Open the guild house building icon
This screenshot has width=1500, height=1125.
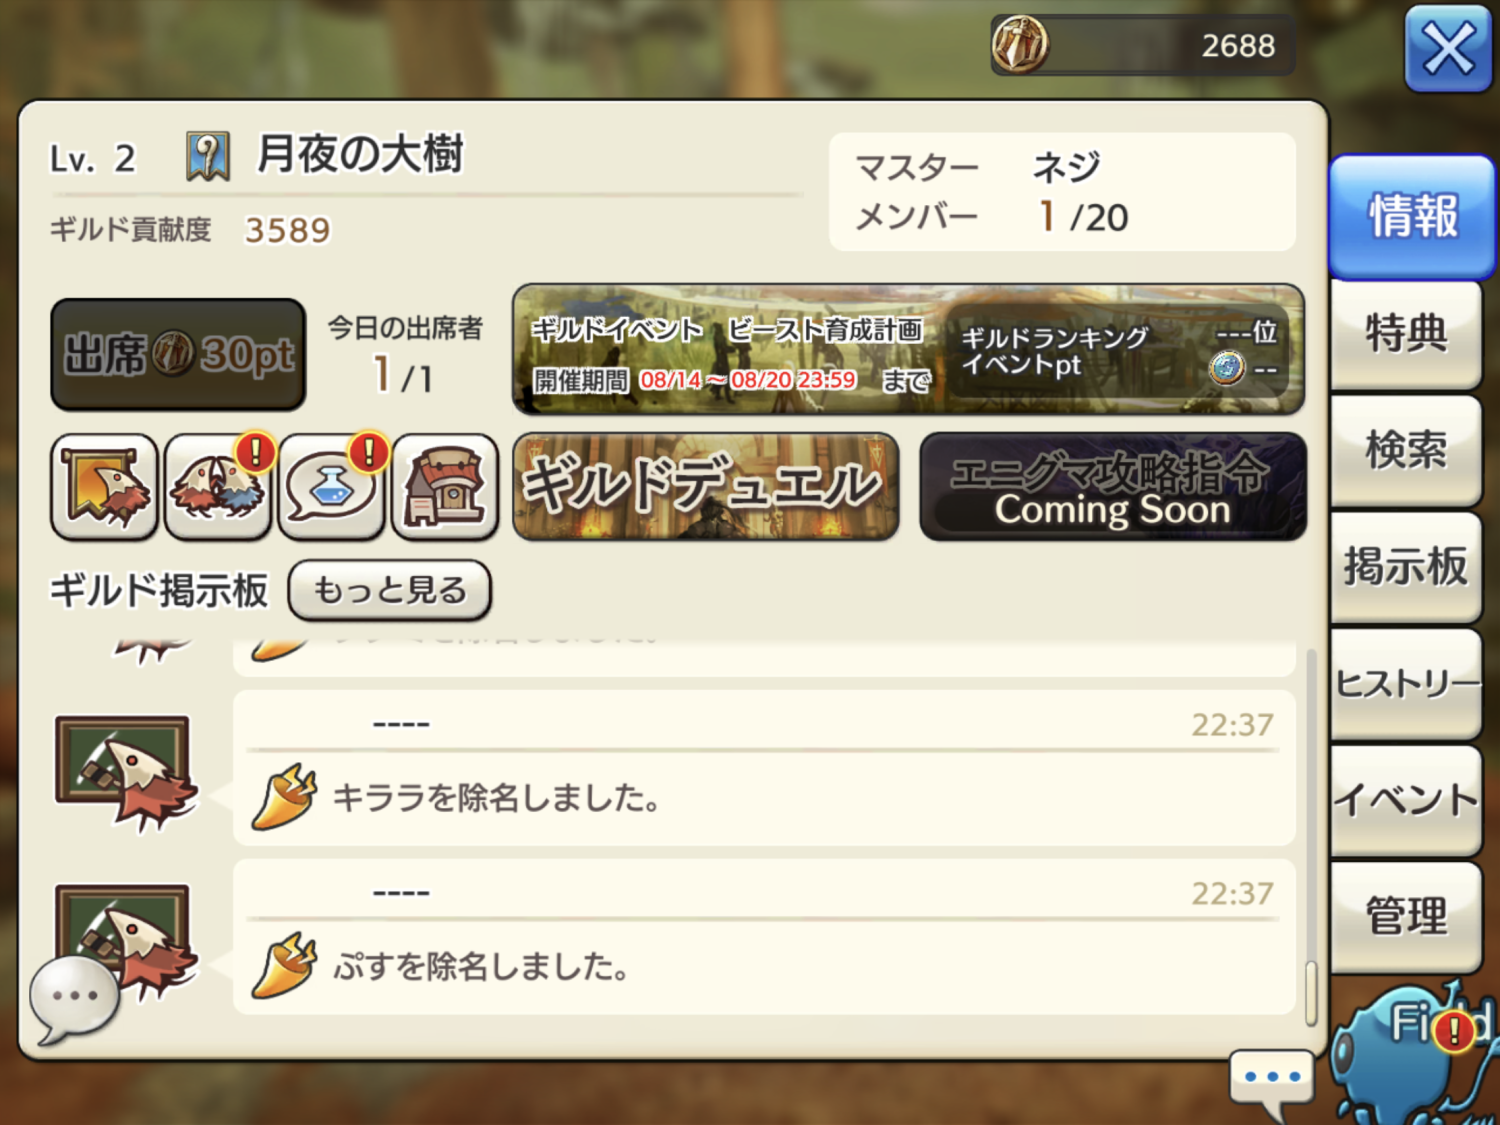point(445,487)
